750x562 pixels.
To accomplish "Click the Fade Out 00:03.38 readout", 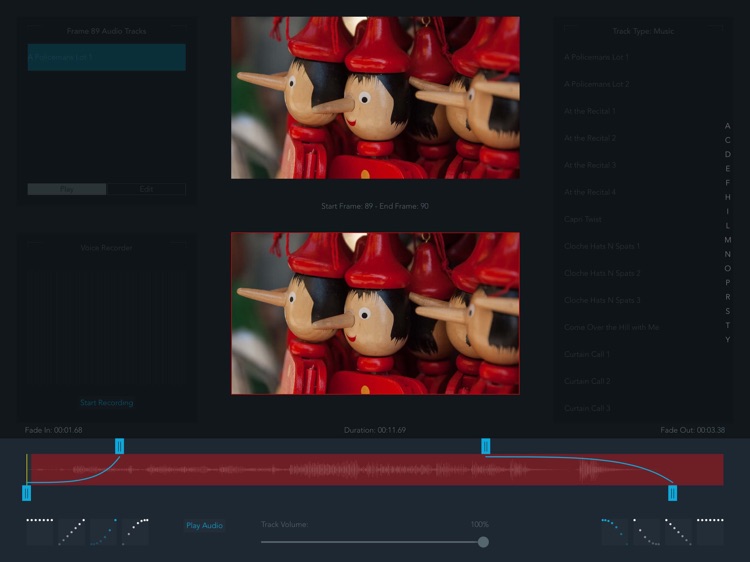I will pyautogui.click(x=693, y=430).
